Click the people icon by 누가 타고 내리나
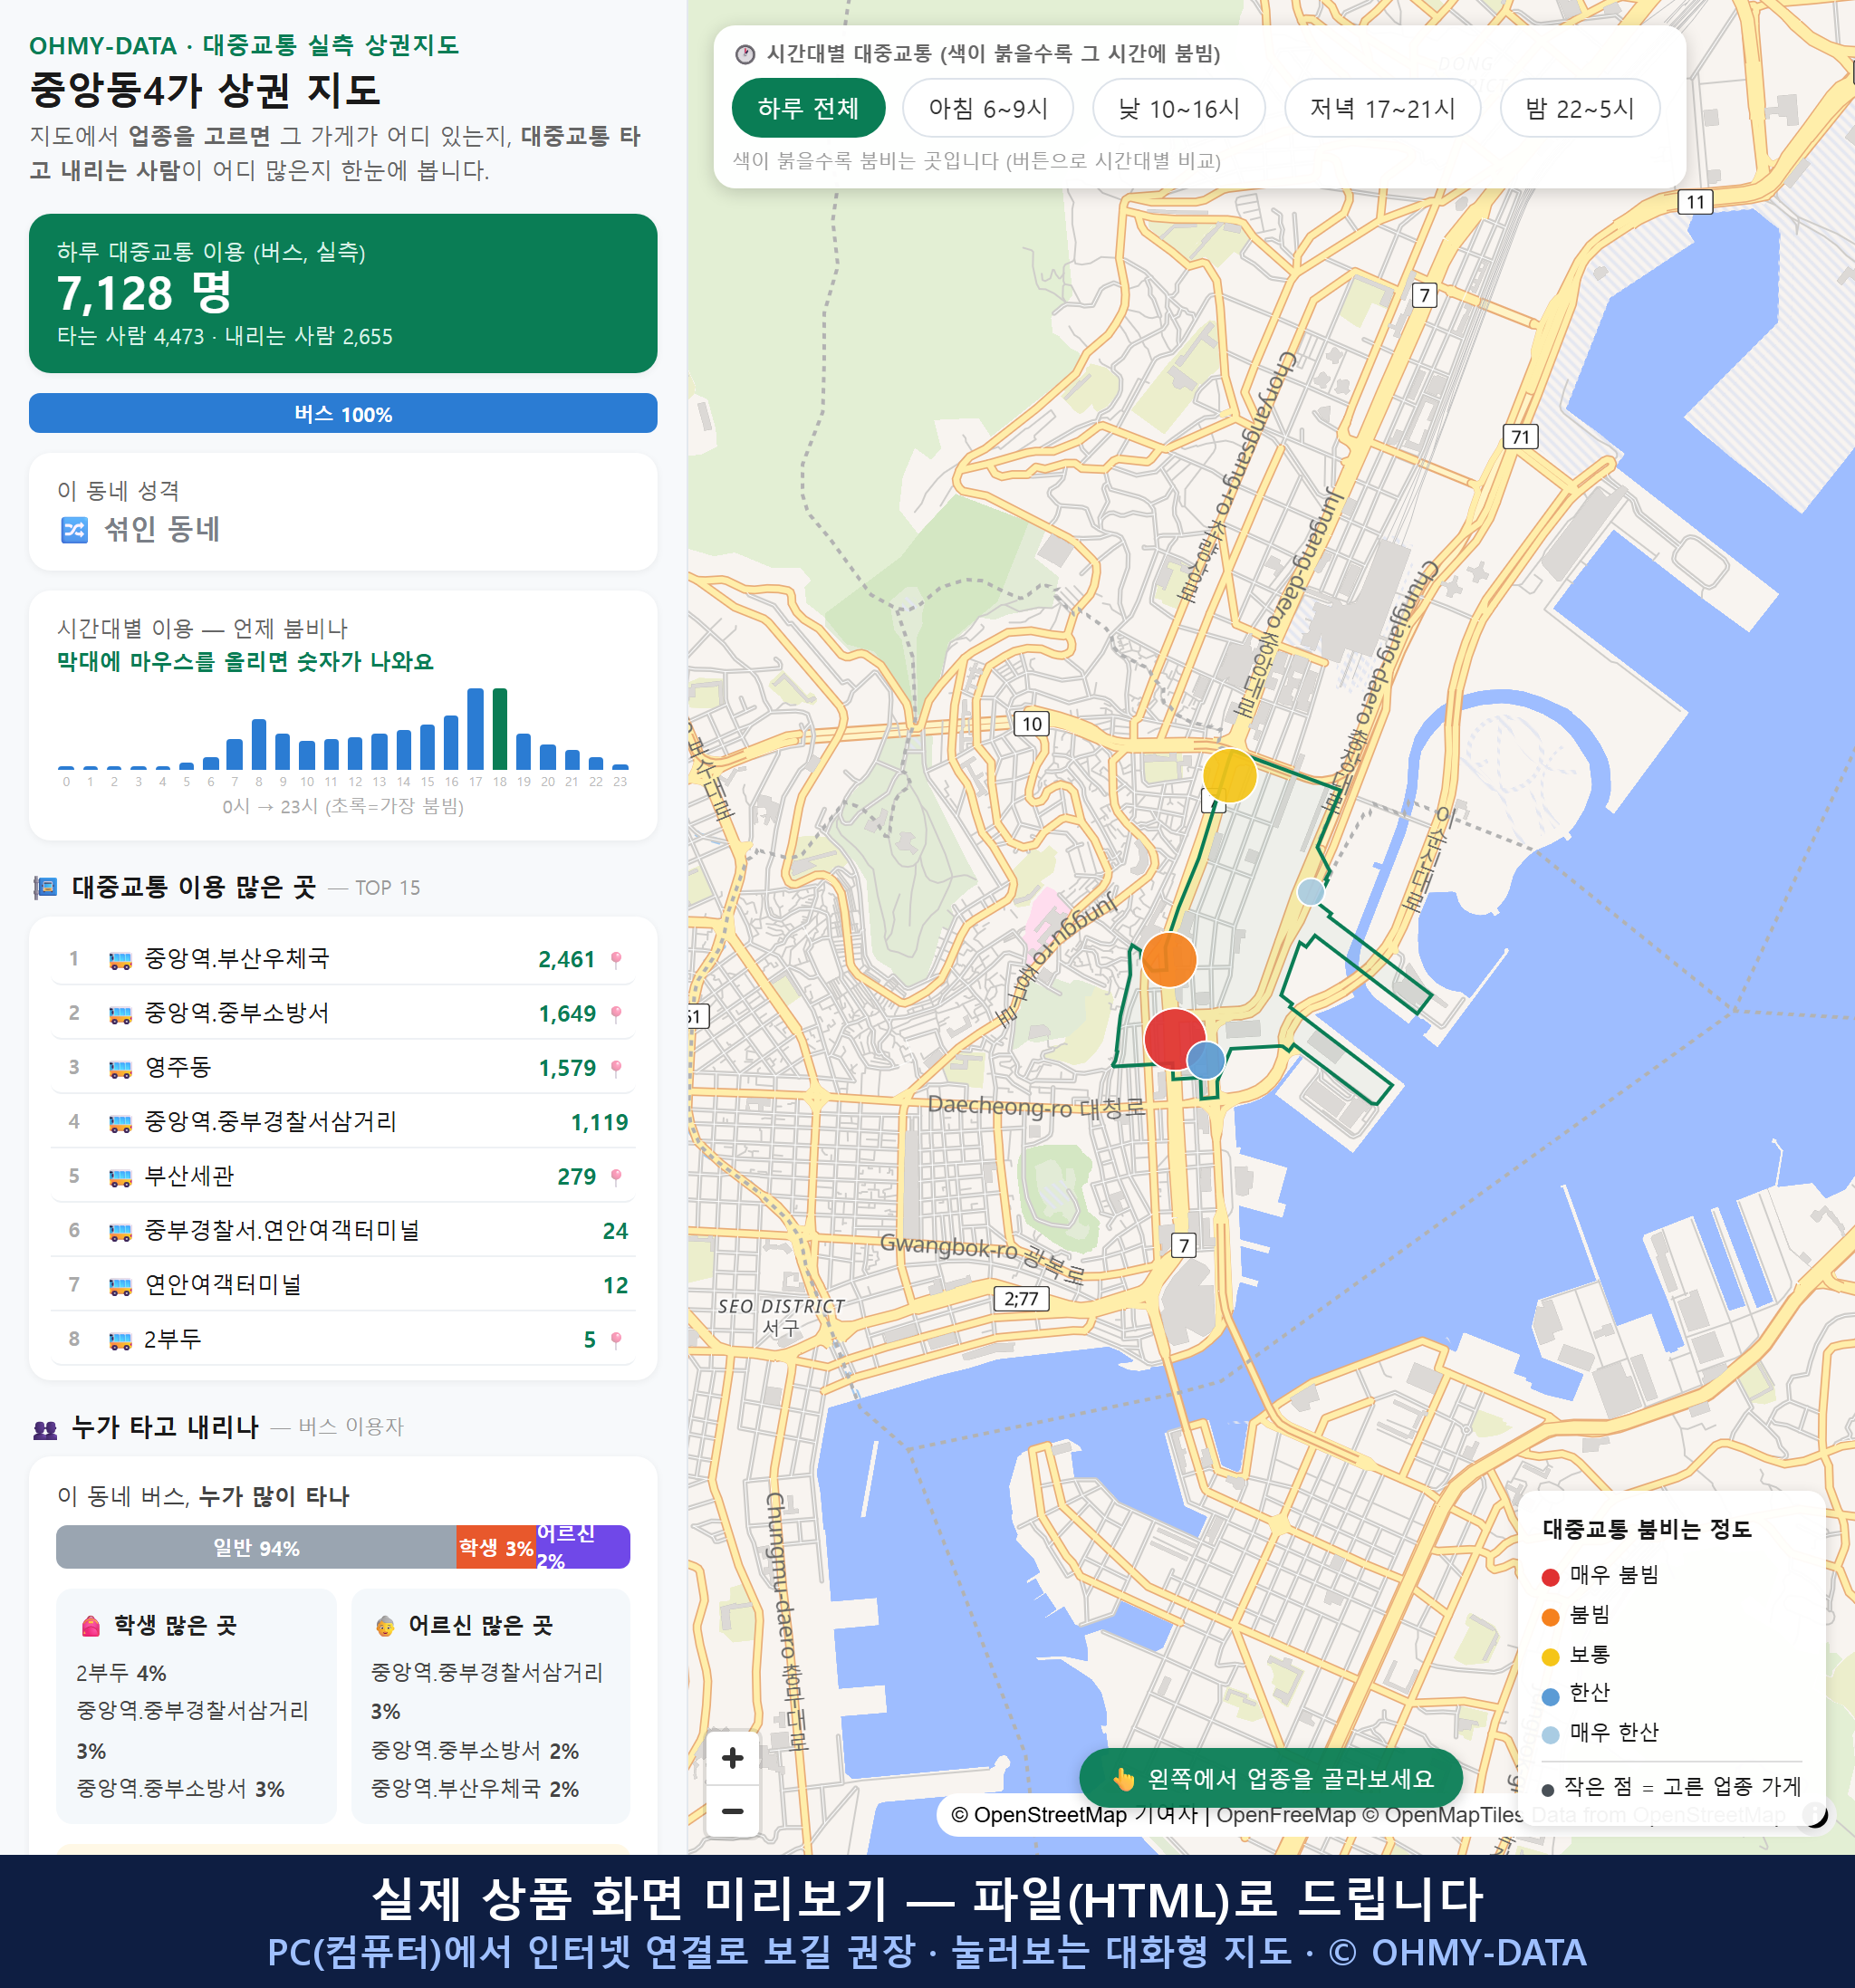 [x=45, y=1430]
